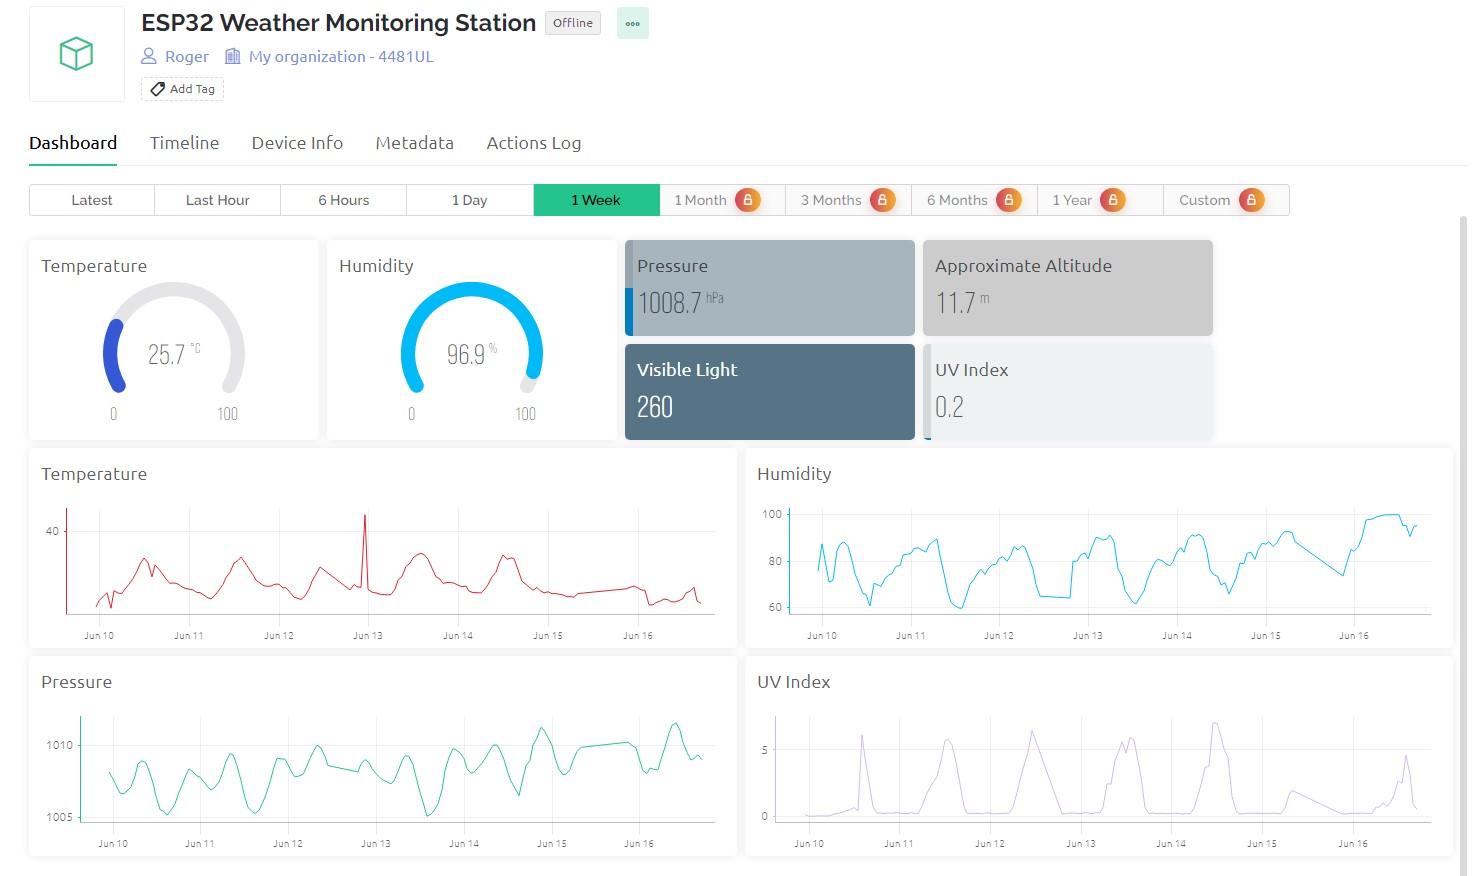Open the Timeline tab
1472x876 pixels.
pos(184,143)
